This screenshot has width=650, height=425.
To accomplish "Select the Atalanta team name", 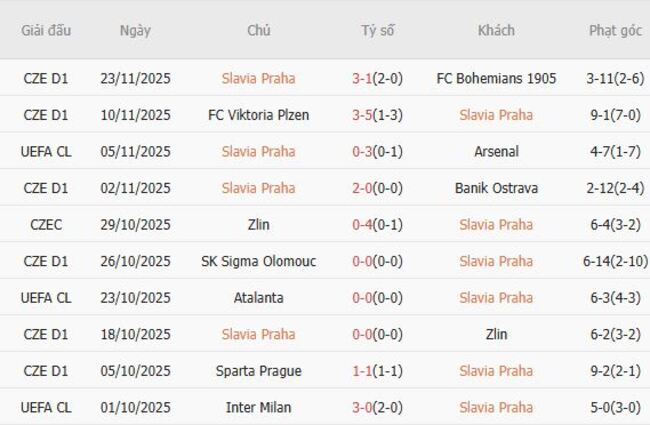I will (x=259, y=298).
